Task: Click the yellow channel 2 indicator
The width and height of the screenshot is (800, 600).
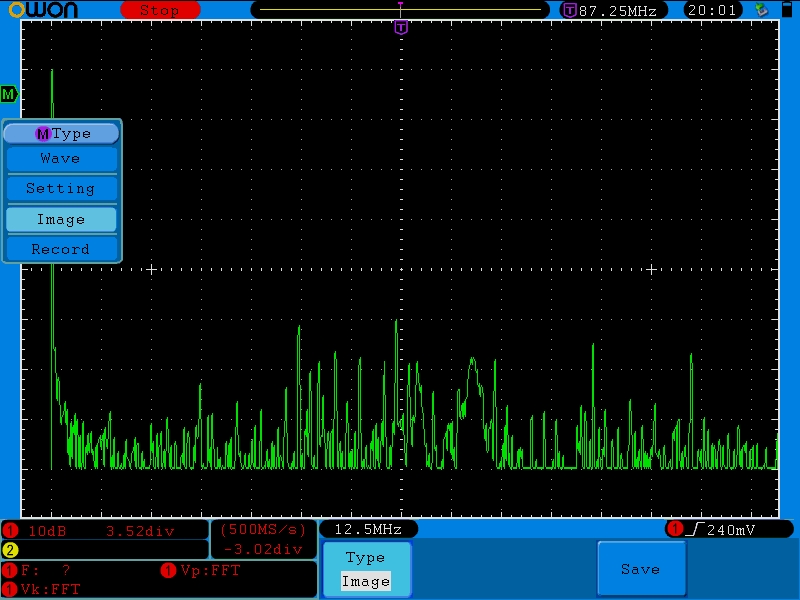Action: point(11,550)
